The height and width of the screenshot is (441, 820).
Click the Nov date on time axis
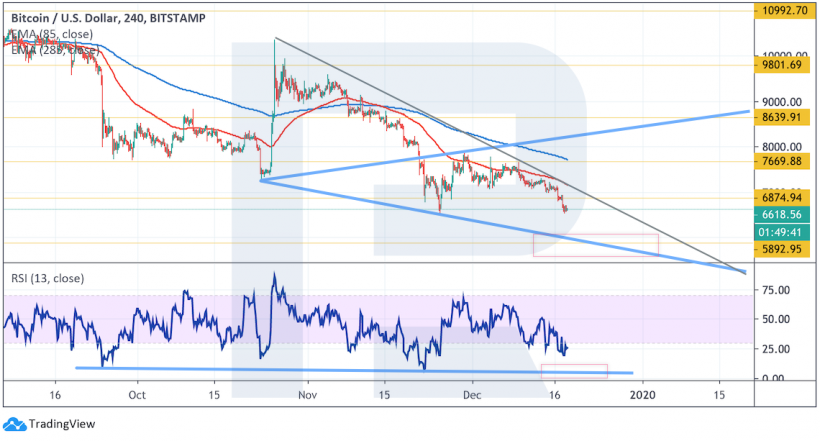click(x=308, y=396)
